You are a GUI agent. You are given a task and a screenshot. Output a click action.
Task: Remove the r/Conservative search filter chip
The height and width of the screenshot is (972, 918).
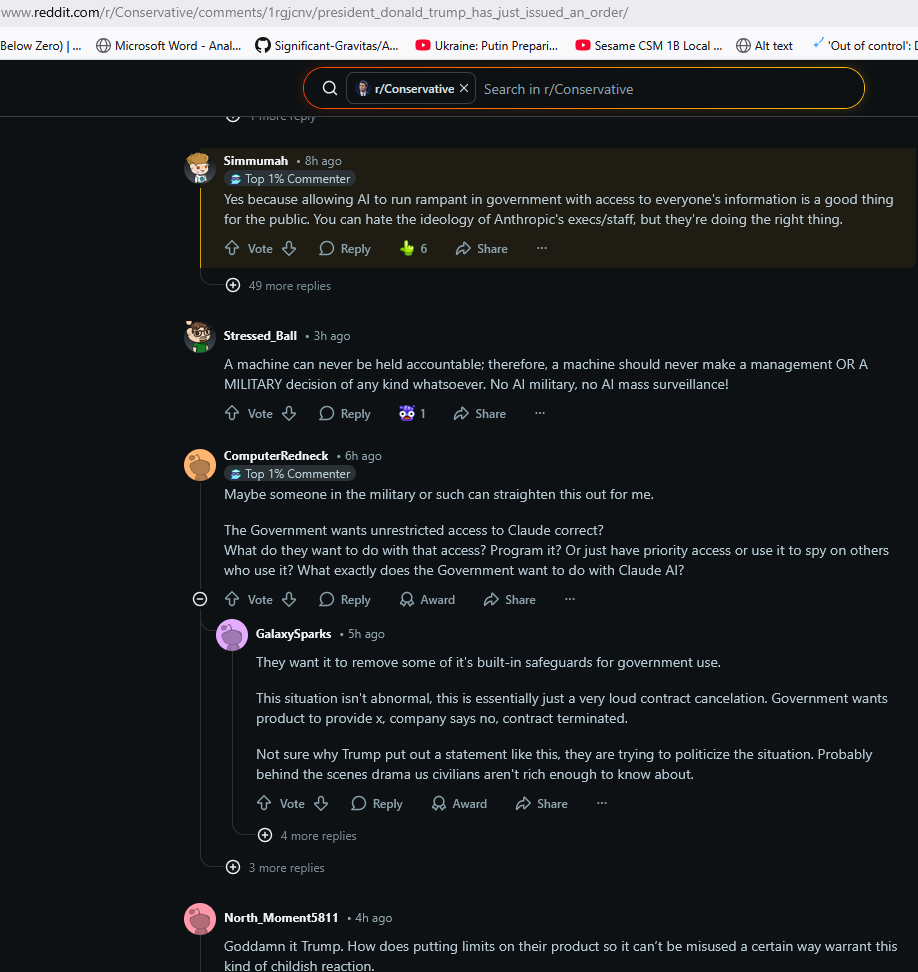(x=464, y=89)
